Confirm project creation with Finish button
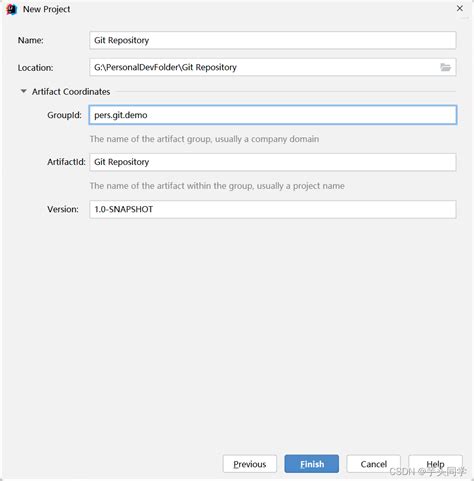The height and width of the screenshot is (481, 474). pos(312,464)
